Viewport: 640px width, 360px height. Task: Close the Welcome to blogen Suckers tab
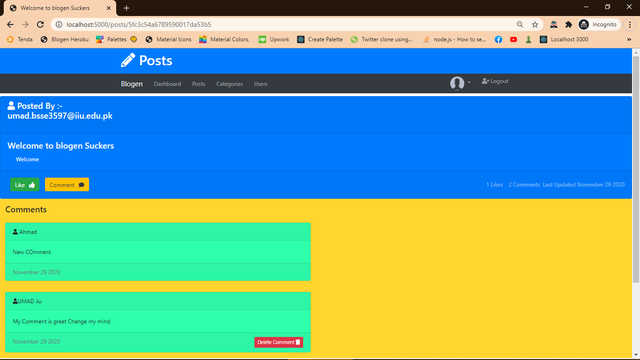pos(108,8)
